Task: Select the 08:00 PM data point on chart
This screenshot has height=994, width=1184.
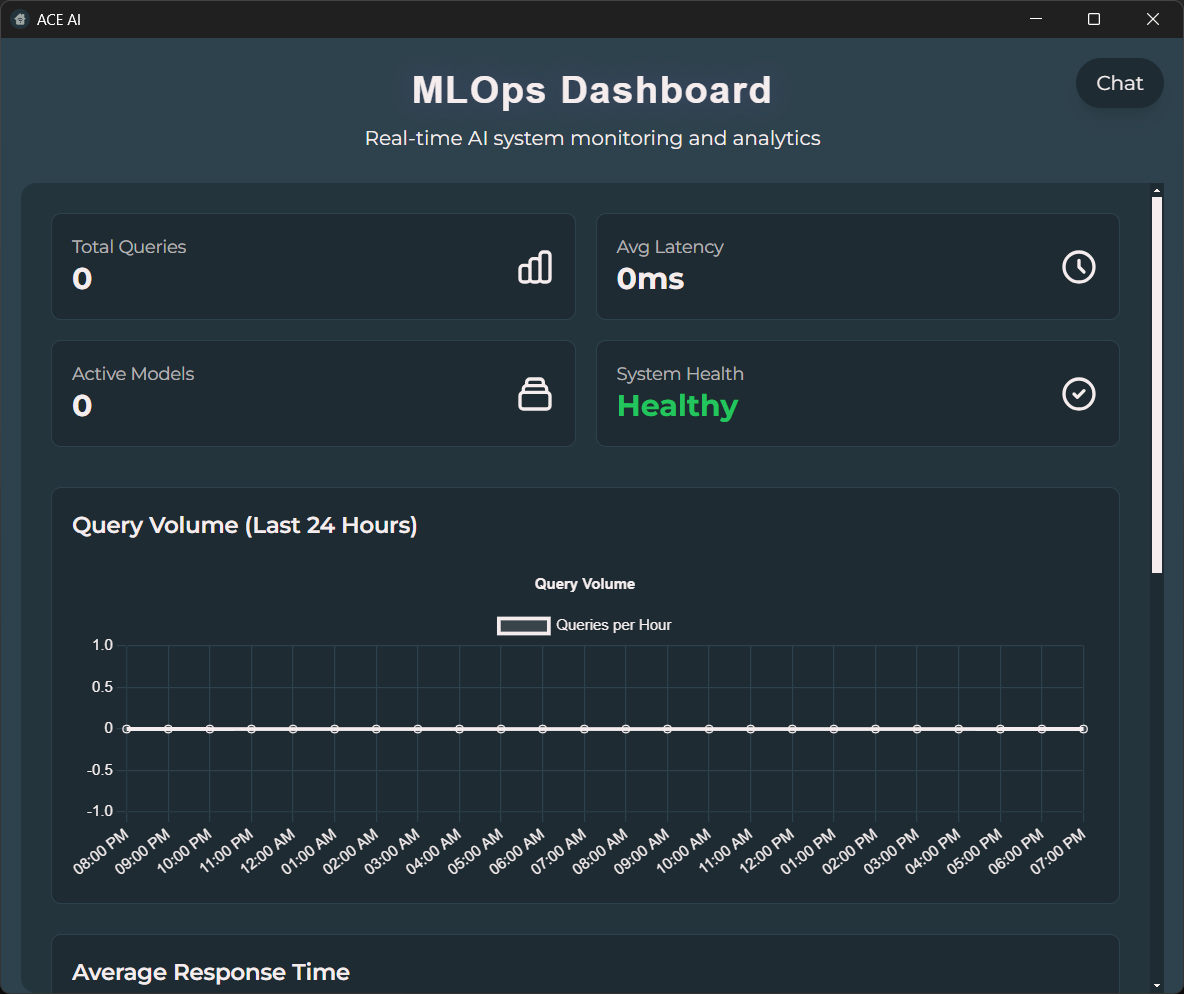Action: click(125, 728)
